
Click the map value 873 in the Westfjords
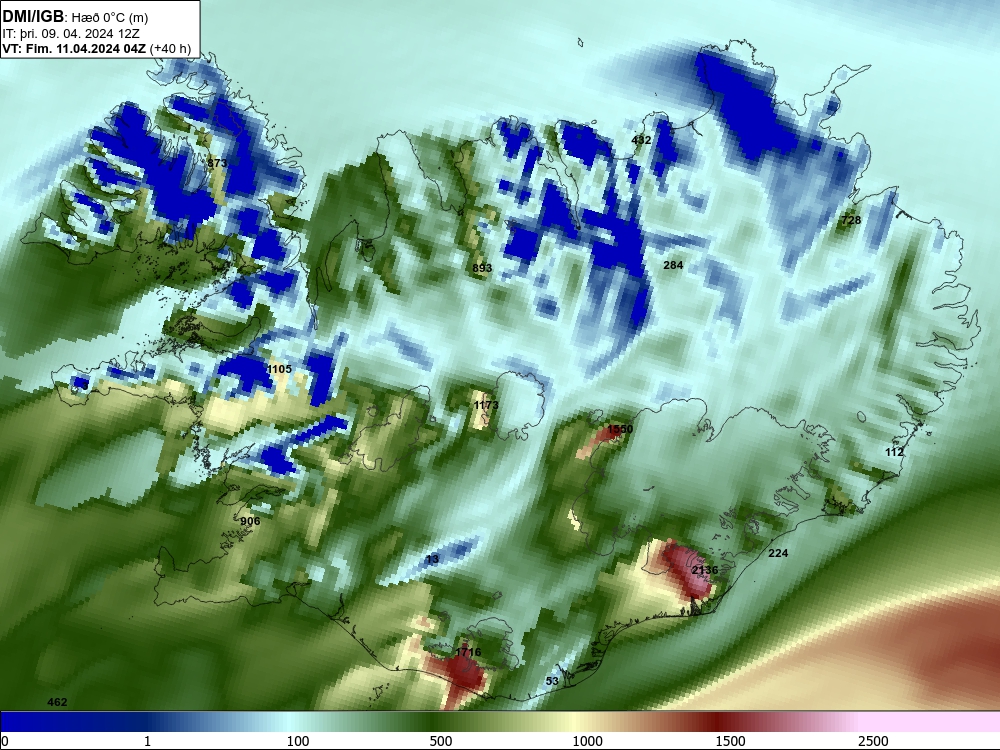(217, 163)
